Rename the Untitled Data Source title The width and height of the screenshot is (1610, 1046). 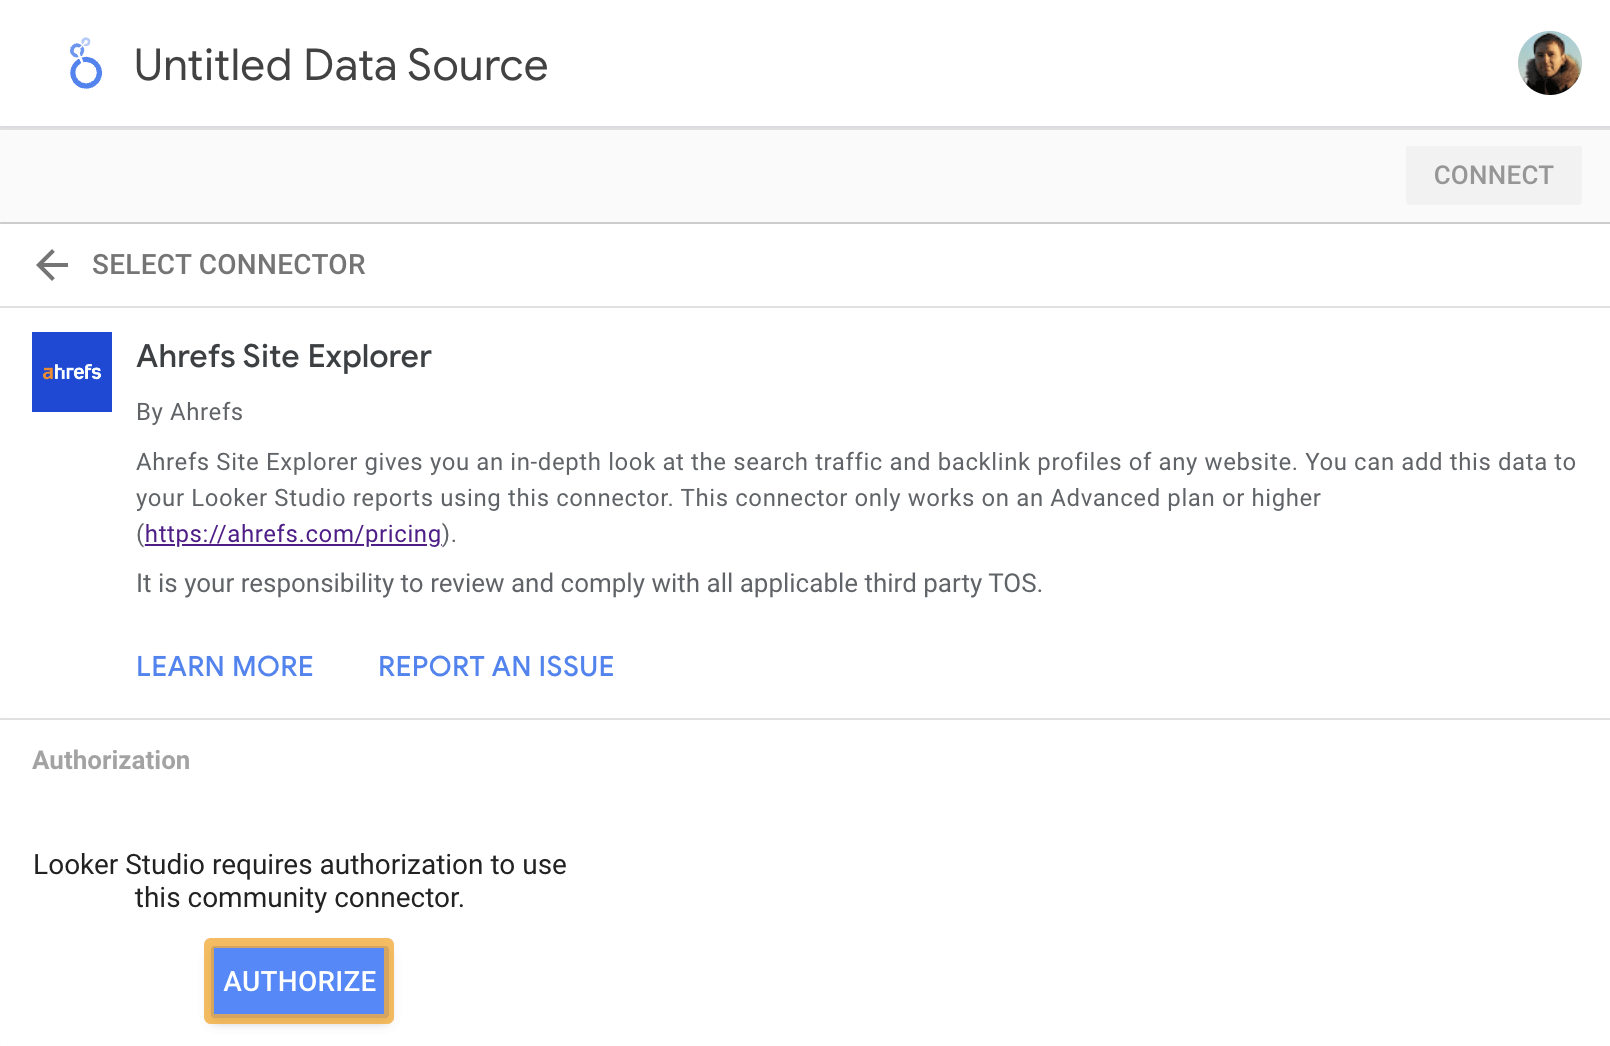[341, 64]
